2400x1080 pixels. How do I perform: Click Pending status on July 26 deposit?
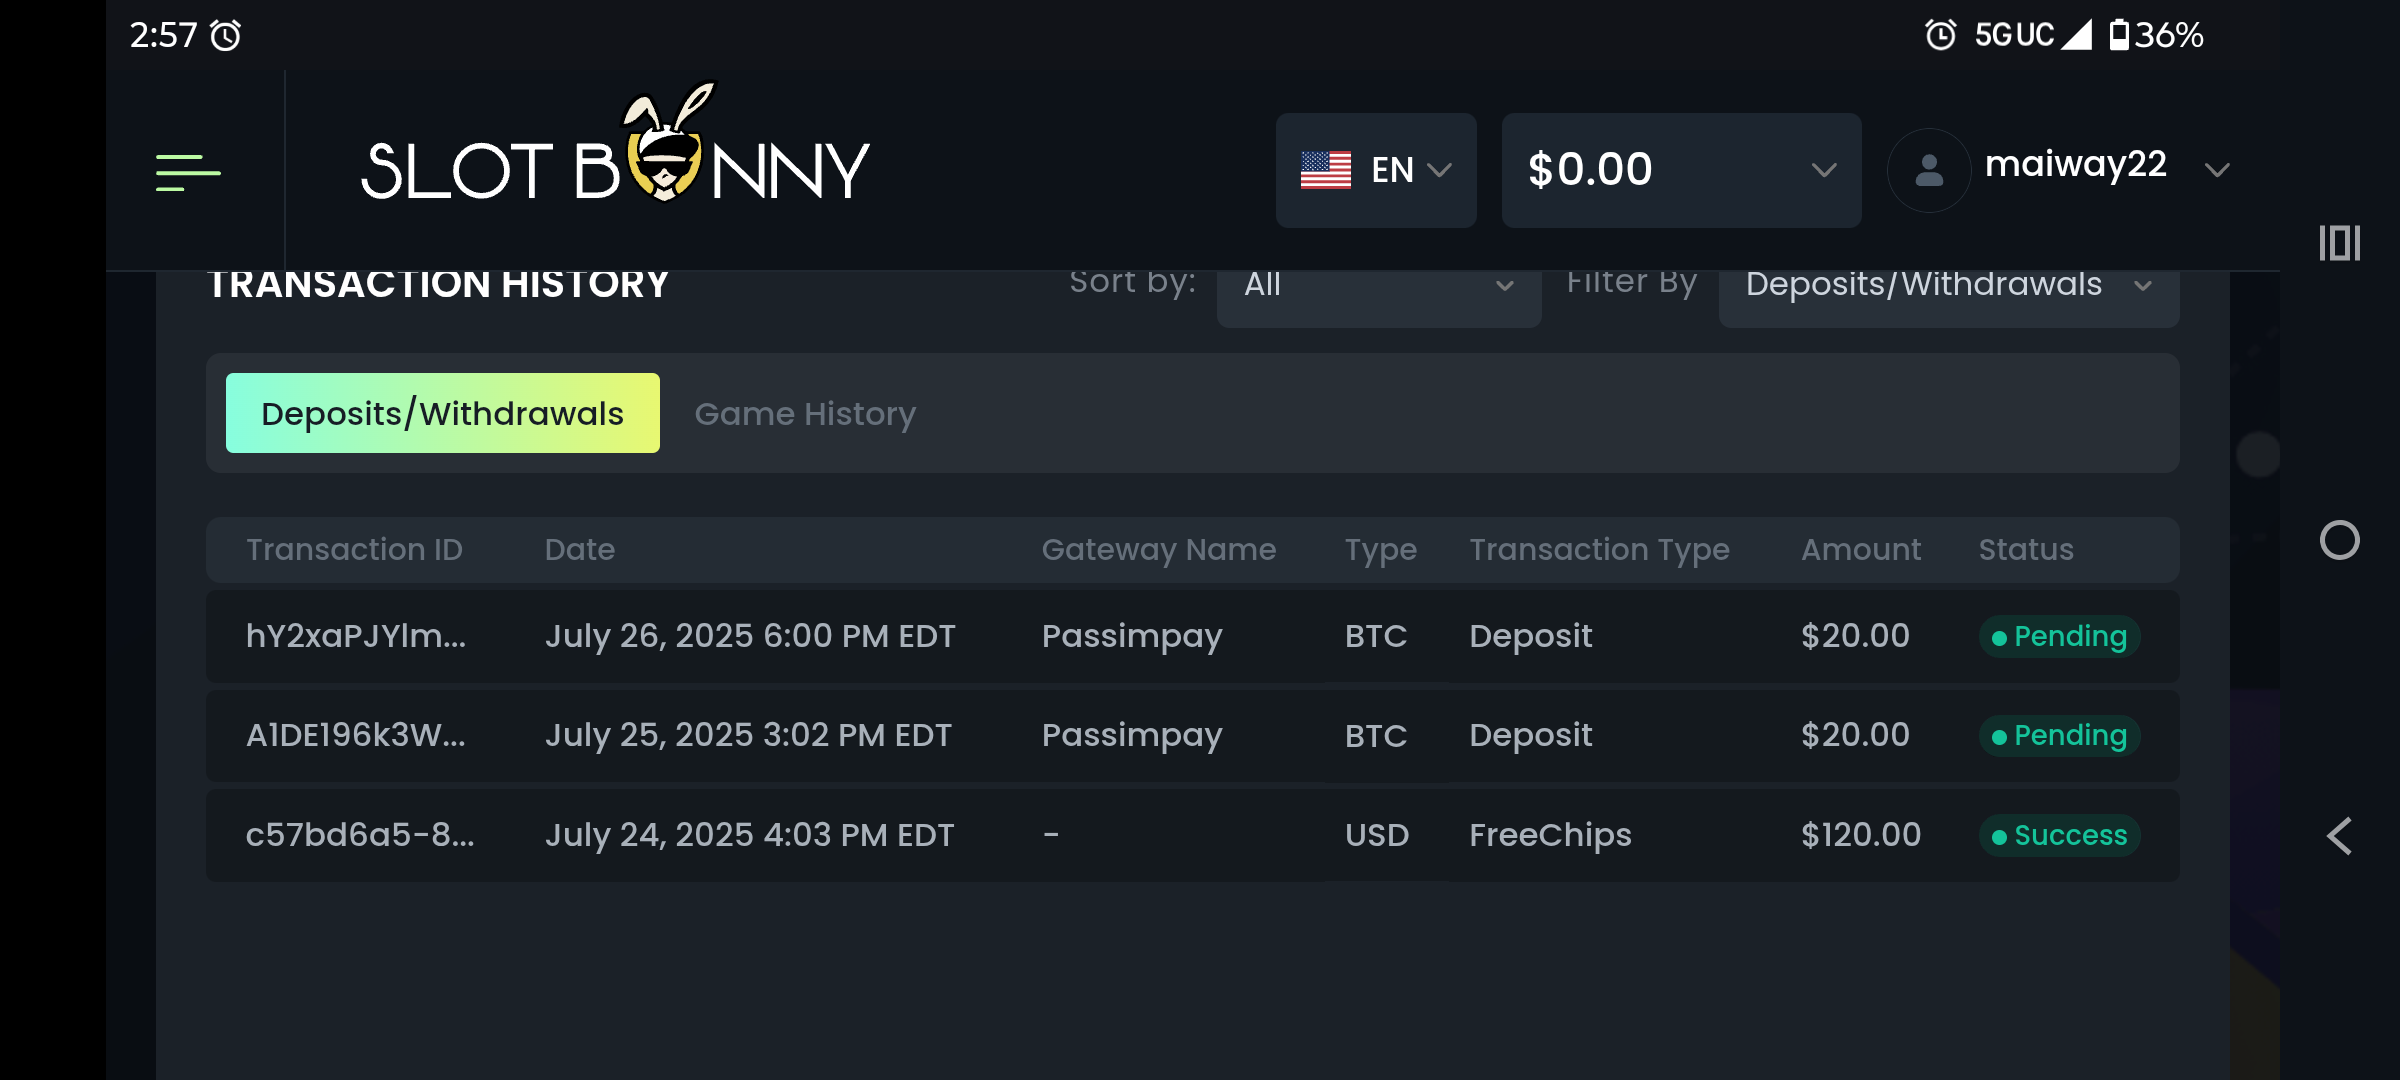click(x=2059, y=636)
